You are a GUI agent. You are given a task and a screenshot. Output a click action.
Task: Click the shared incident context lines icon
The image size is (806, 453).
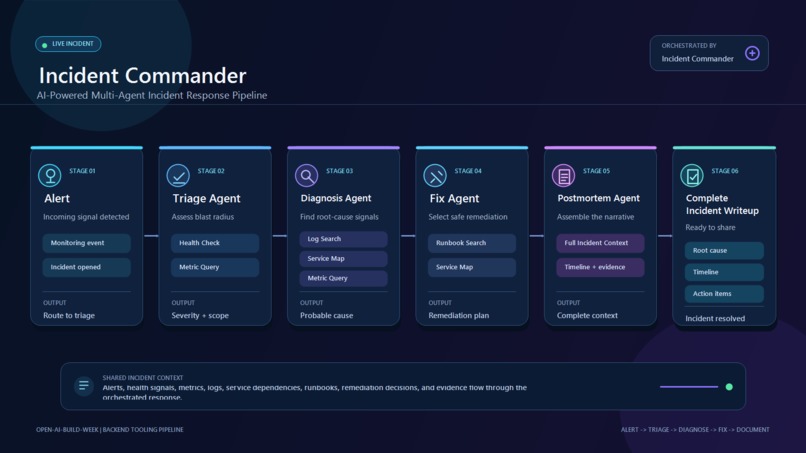pos(84,386)
